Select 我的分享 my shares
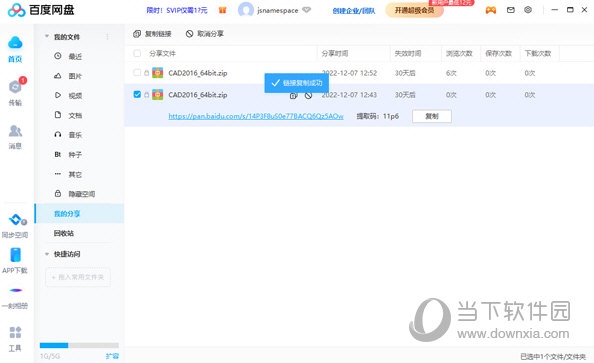The image size is (594, 363). pyautogui.click(x=79, y=213)
